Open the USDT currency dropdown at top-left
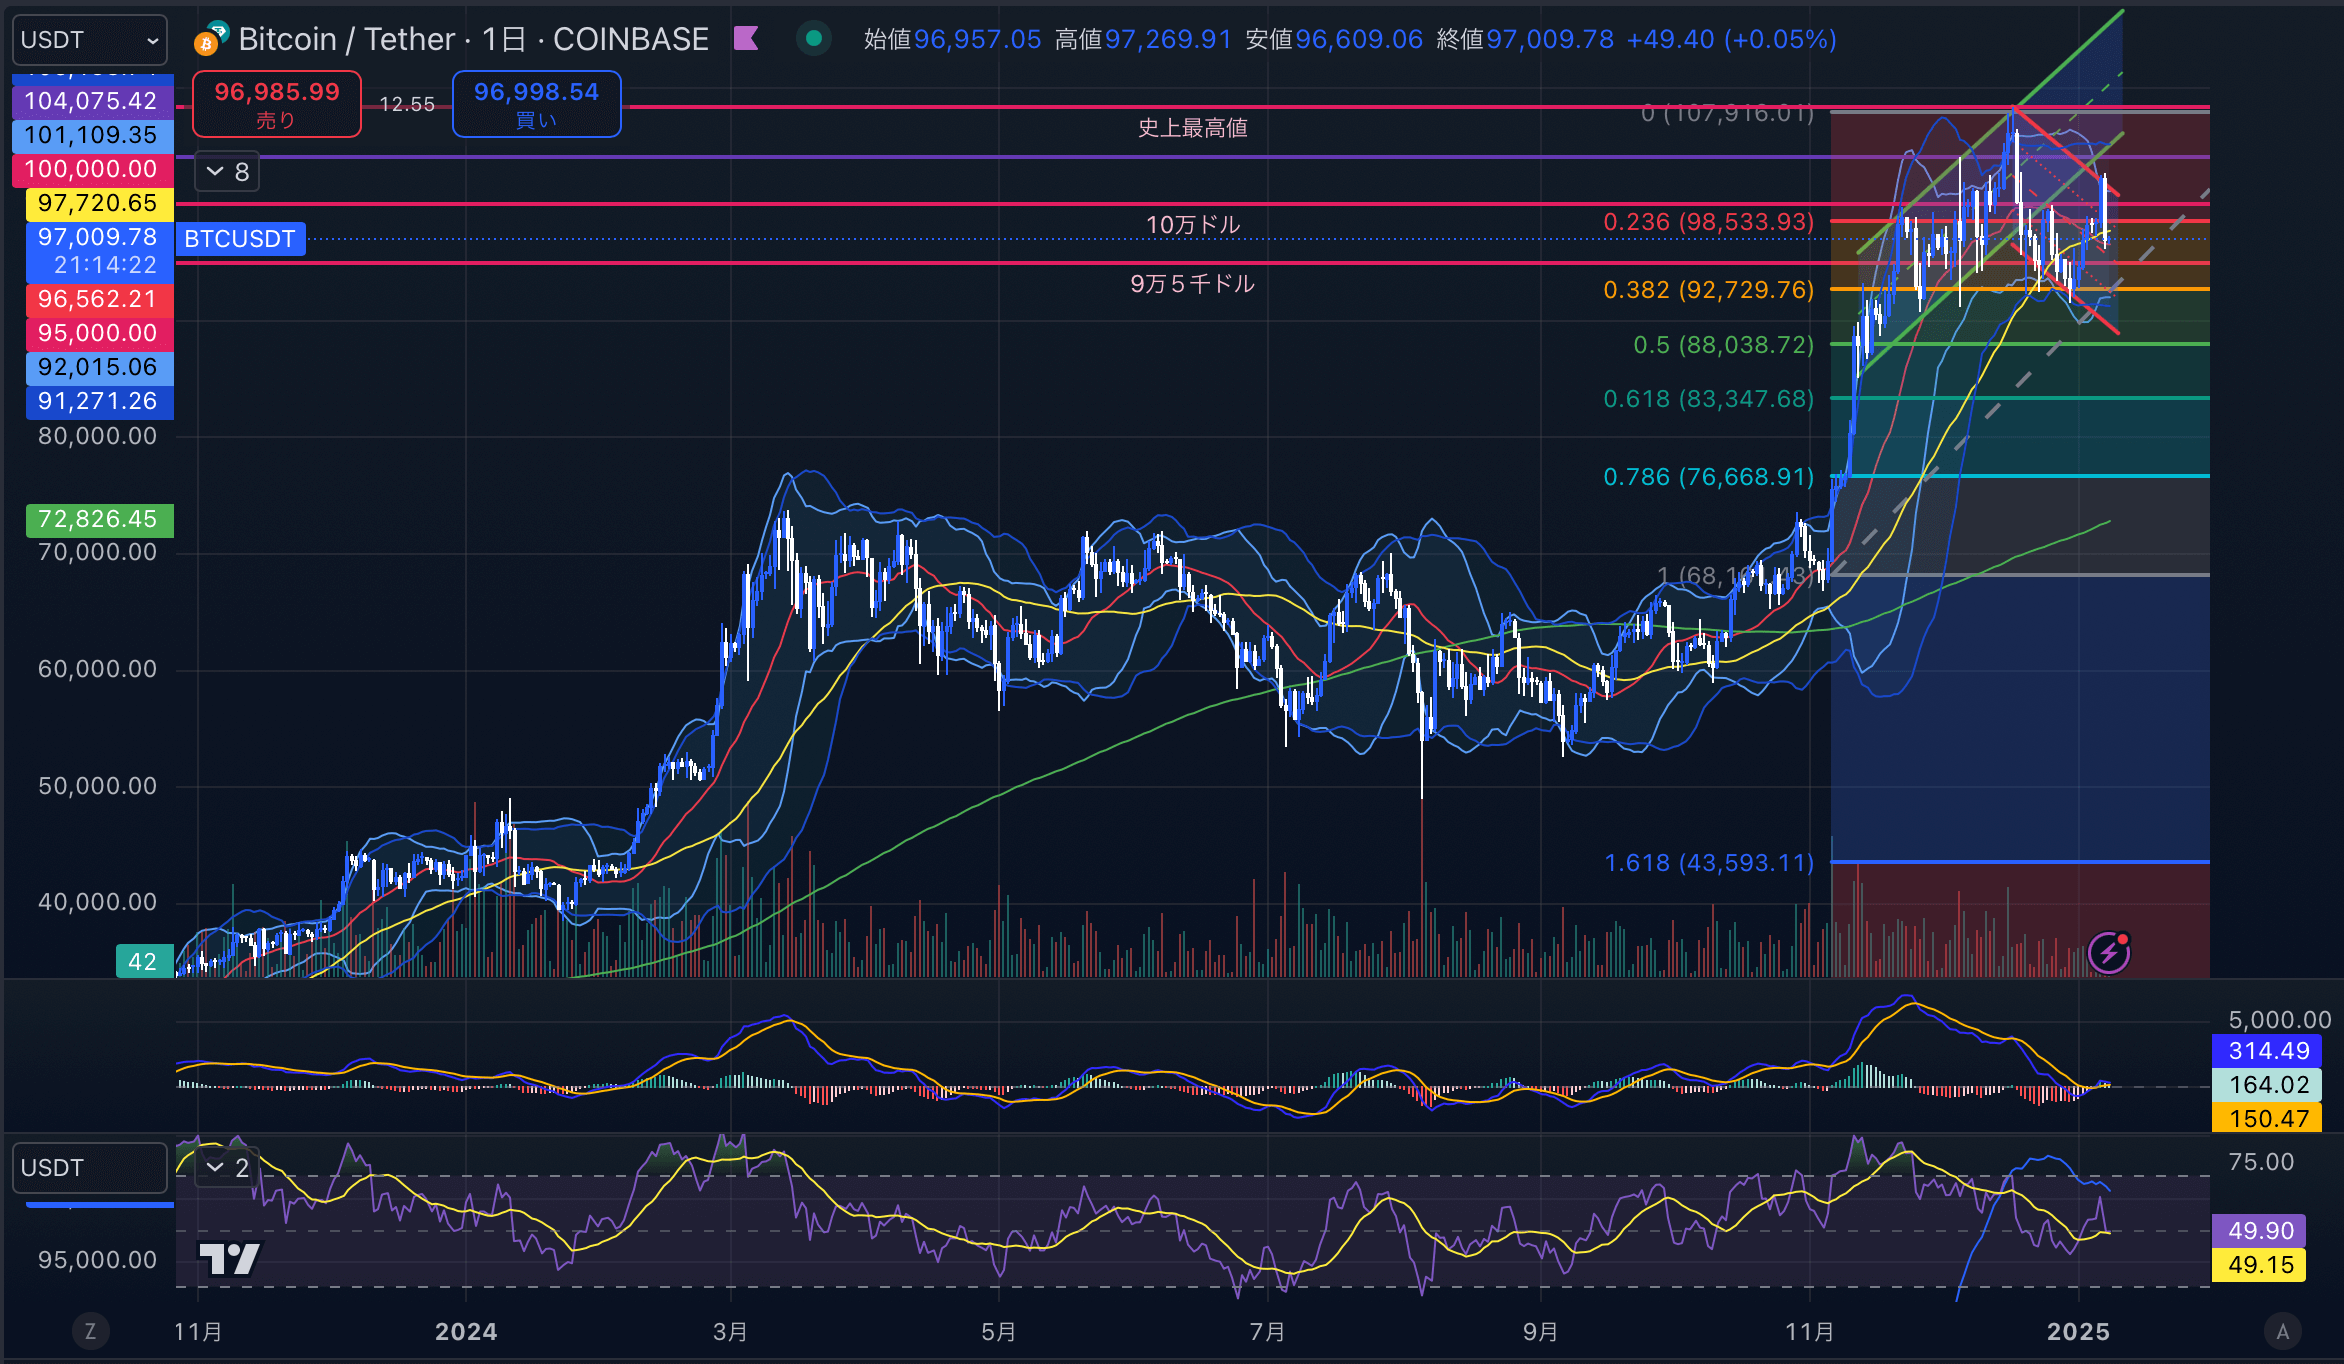Image resolution: width=2344 pixels, height=1364 pixels. 90,40
